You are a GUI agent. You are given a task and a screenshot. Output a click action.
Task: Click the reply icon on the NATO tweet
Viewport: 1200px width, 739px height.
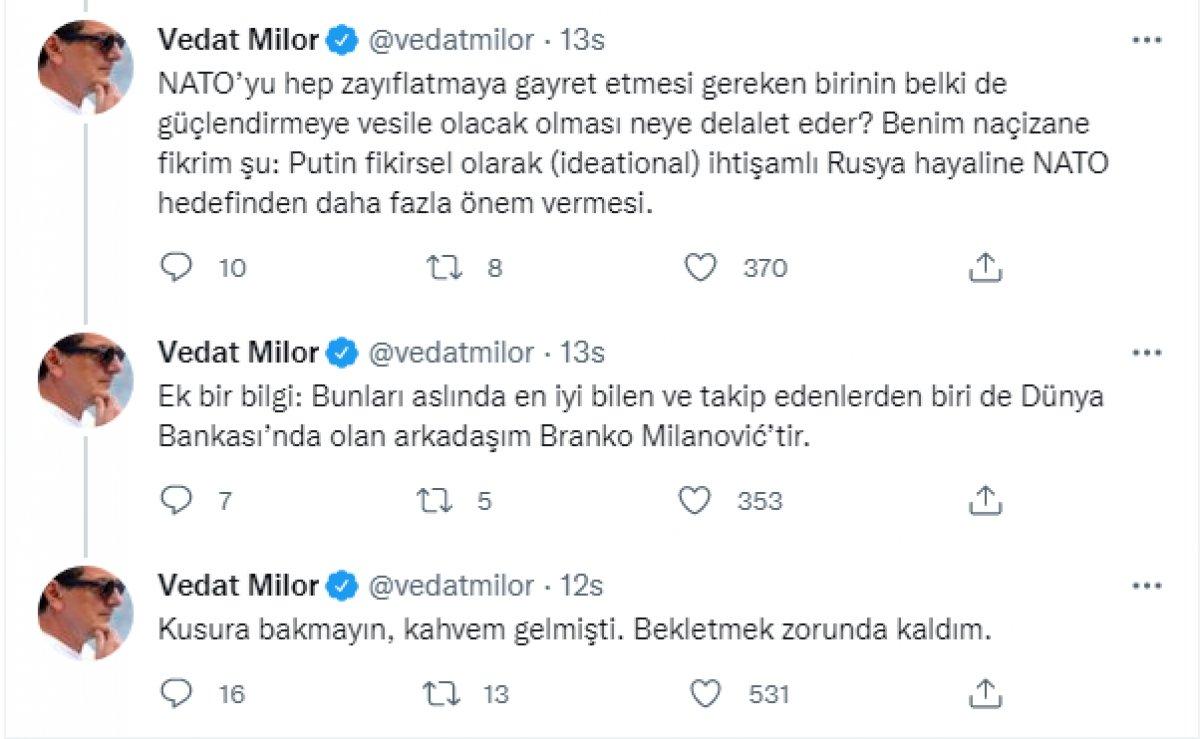coord(176,266)
